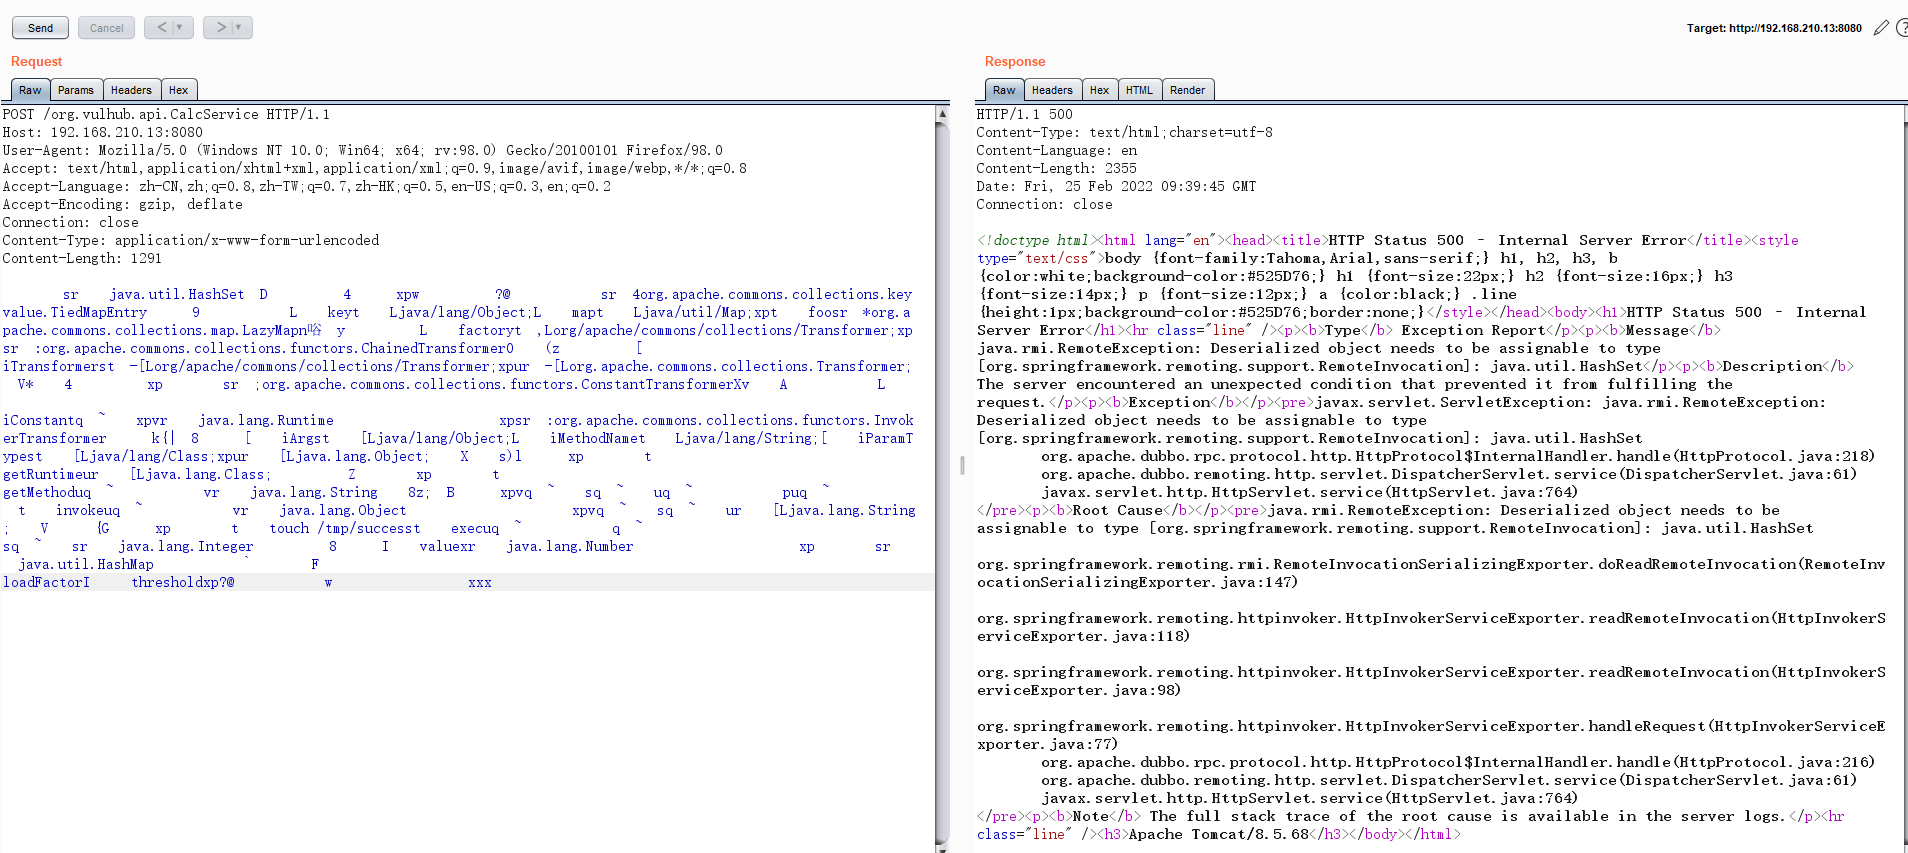Image resolution: width=1908 pixels, height=853 pixels.
Task: Show the Hex tab in the Request panel
Action: coord(178,90)
